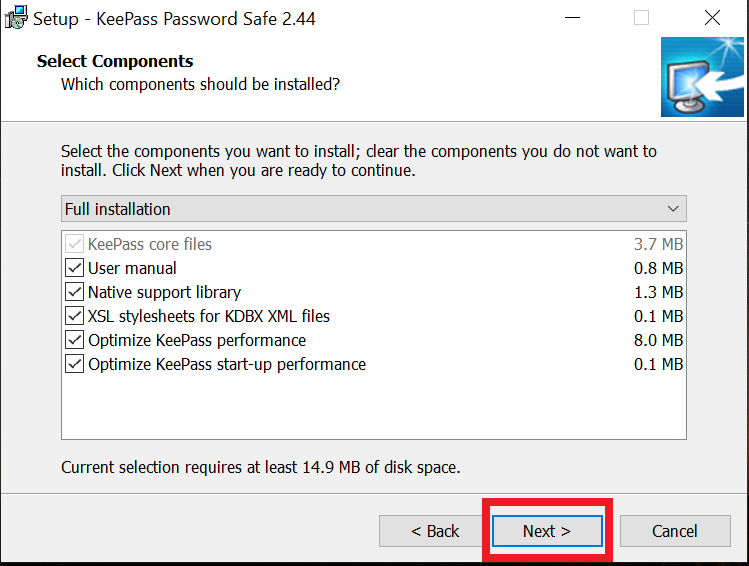Disable XSL stylesheets for KDBX XML files
749x566 pixels.
click(75, 316)
